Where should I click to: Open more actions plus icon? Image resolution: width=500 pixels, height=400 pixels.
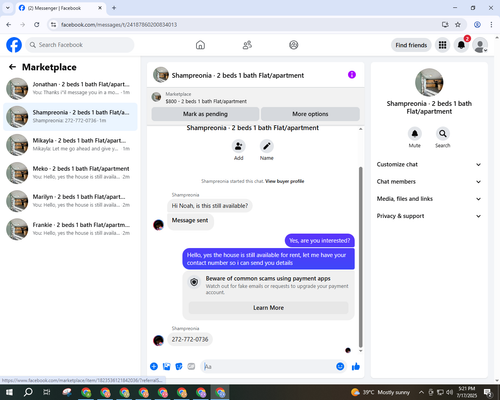[154, 367]
